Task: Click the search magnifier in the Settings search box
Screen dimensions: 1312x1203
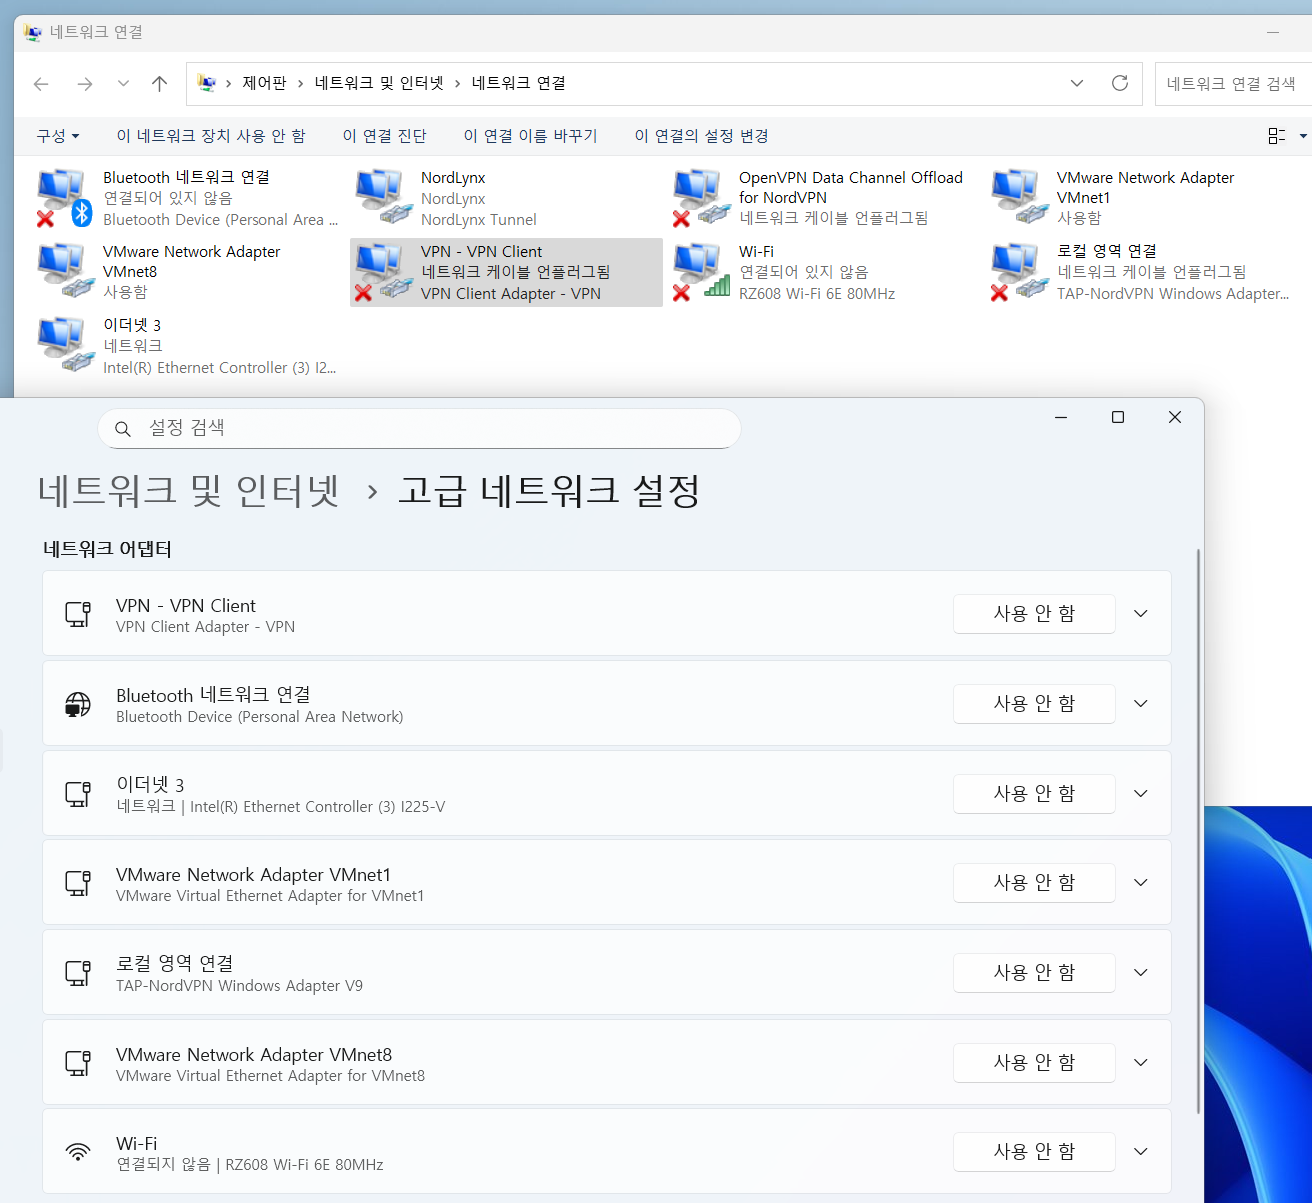Action: (123, 429)
